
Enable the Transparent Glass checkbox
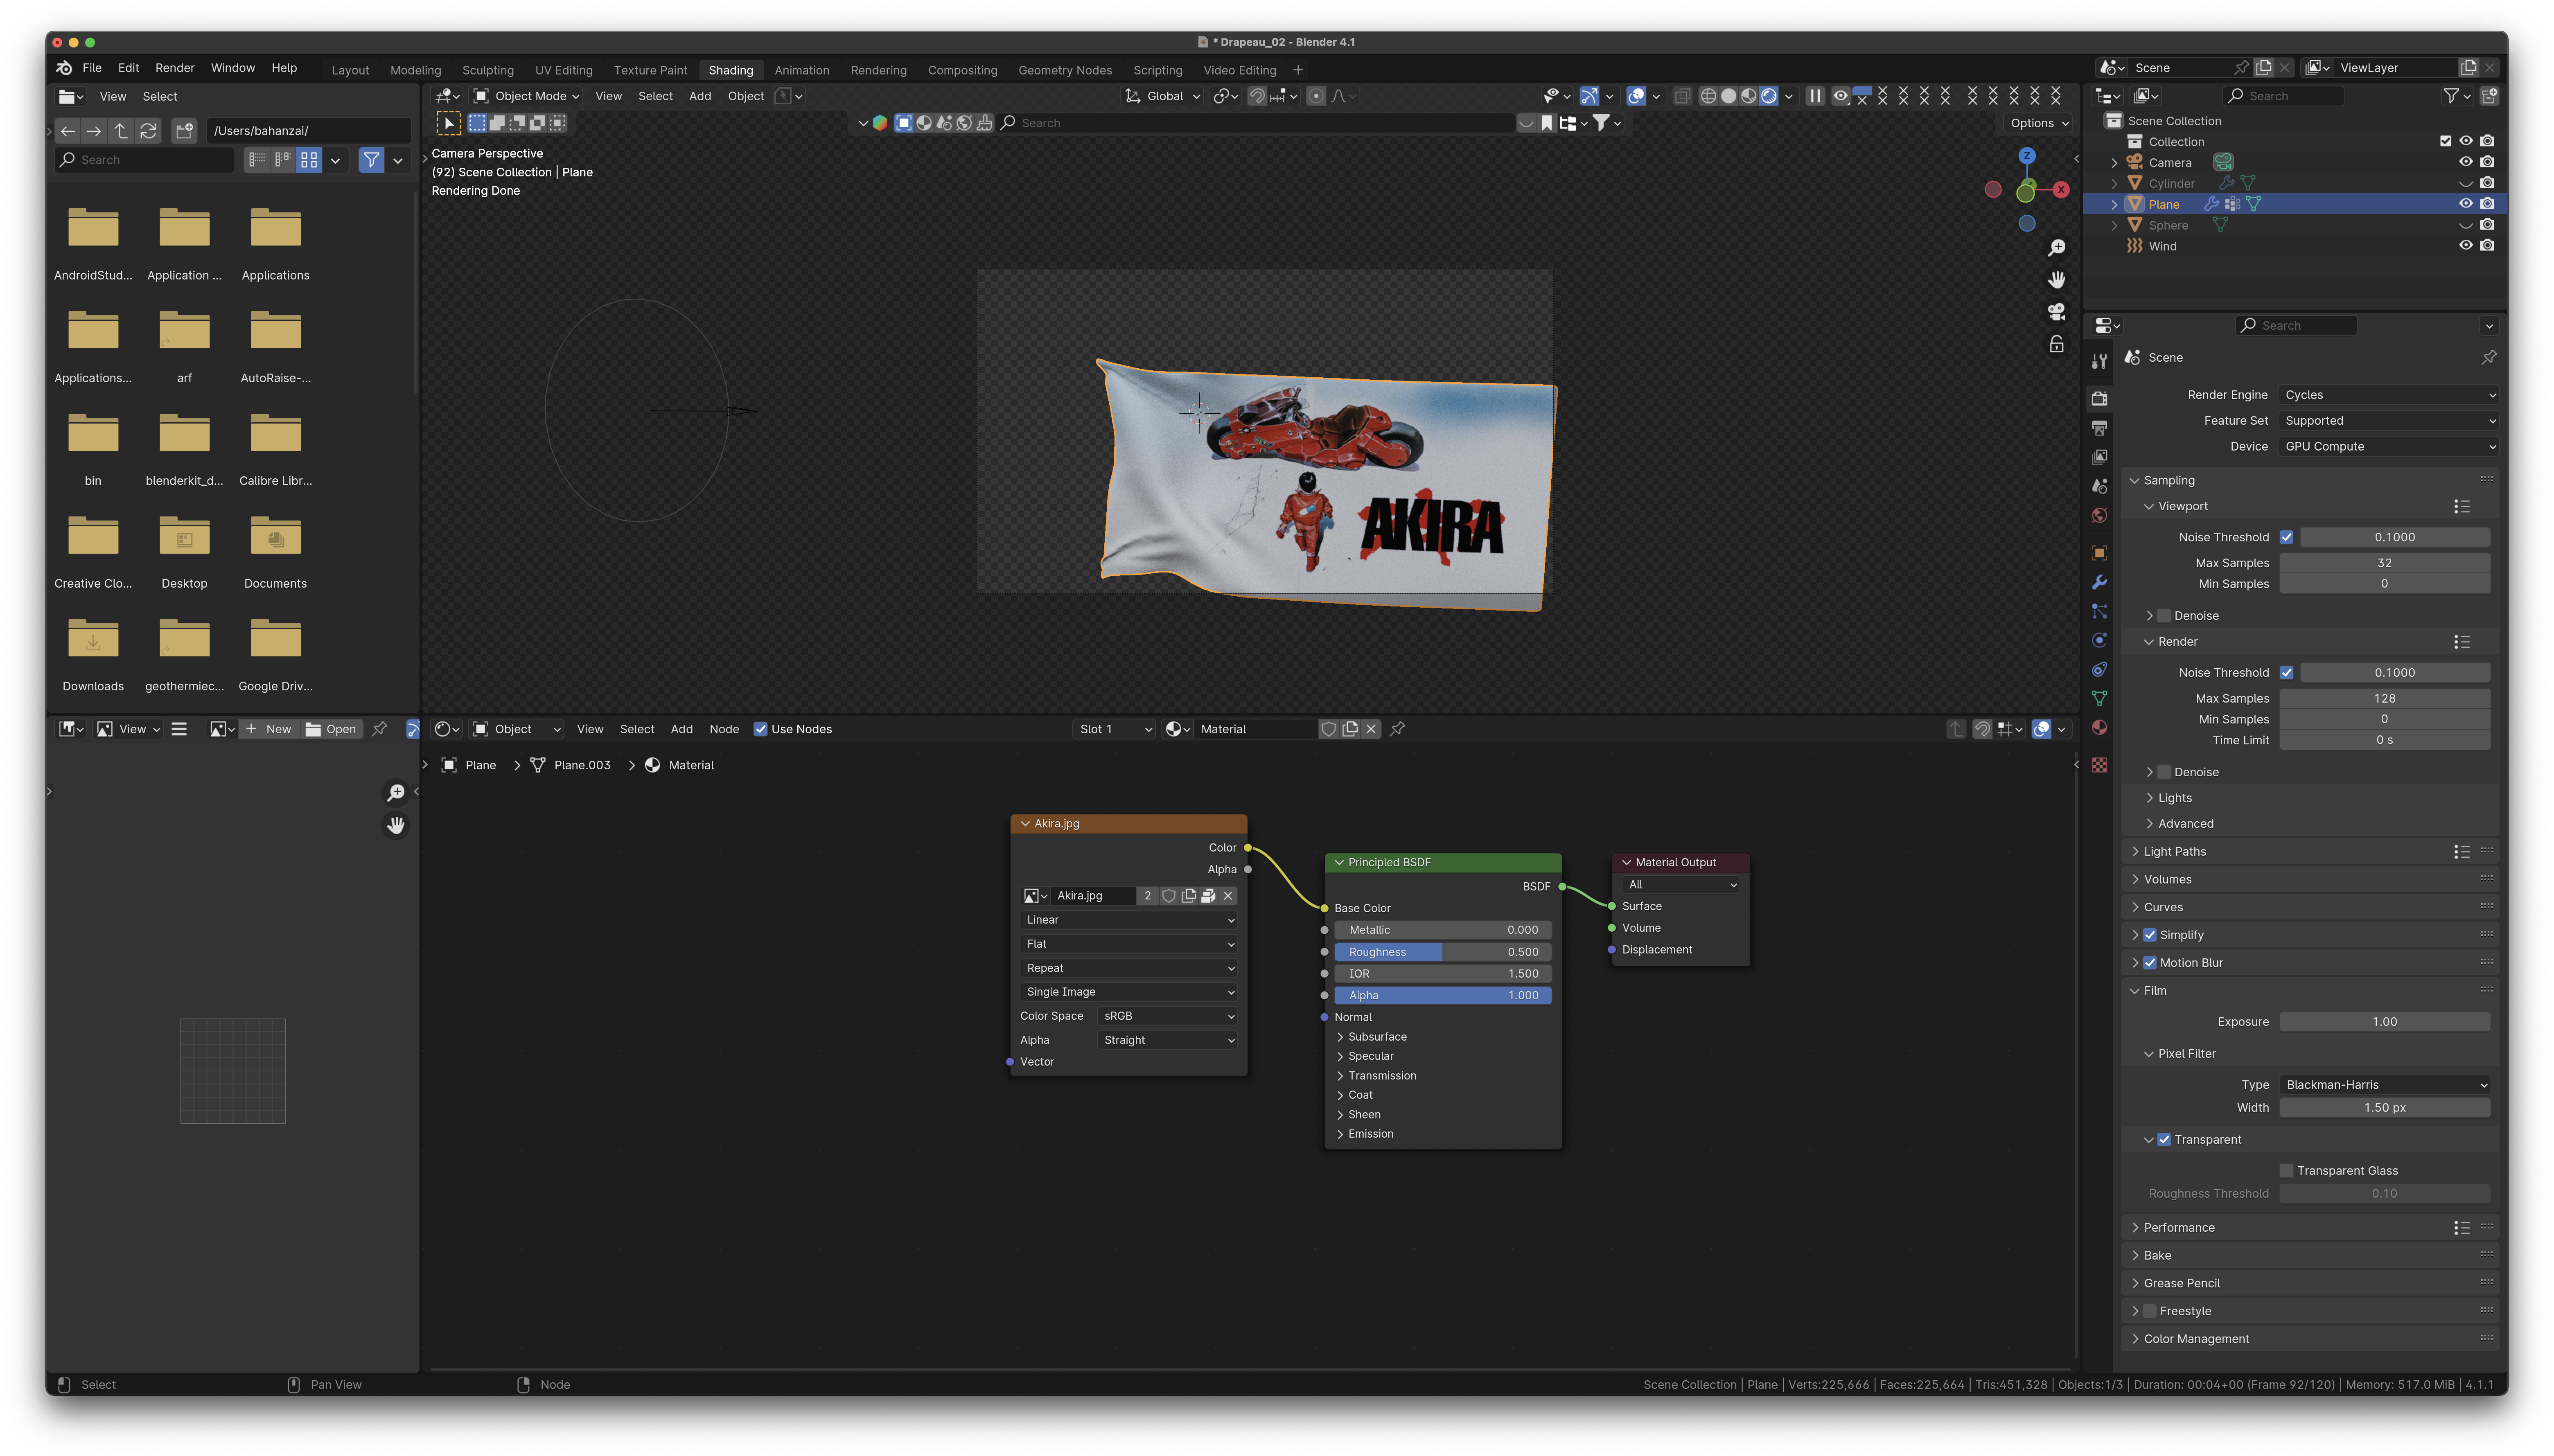click(2286, 1171)
